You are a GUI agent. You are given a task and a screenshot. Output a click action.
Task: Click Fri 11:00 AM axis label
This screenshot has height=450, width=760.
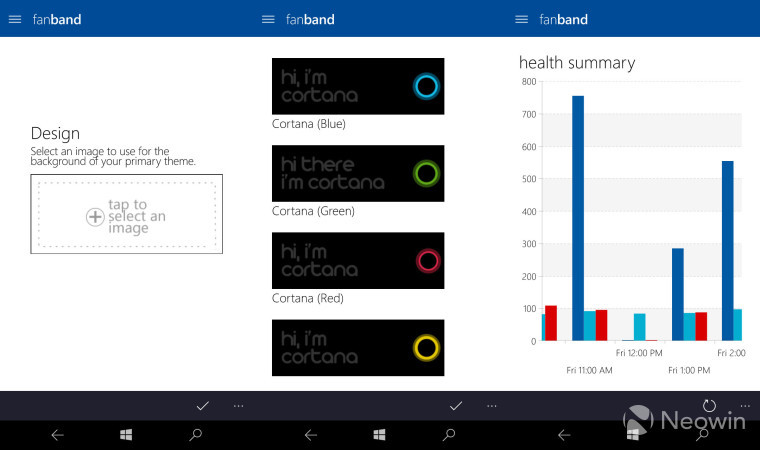pyautogui.click(x=589, y=370)
